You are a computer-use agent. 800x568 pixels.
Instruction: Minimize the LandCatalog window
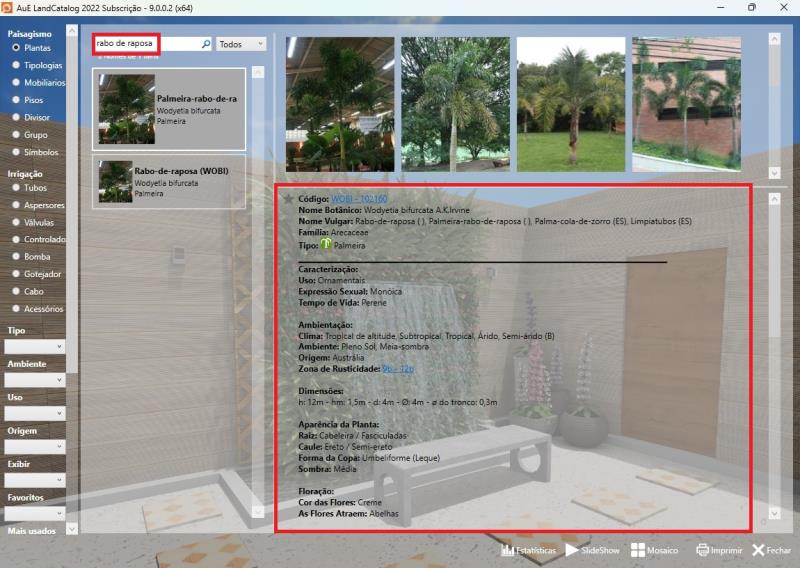[x=720, y=8]
